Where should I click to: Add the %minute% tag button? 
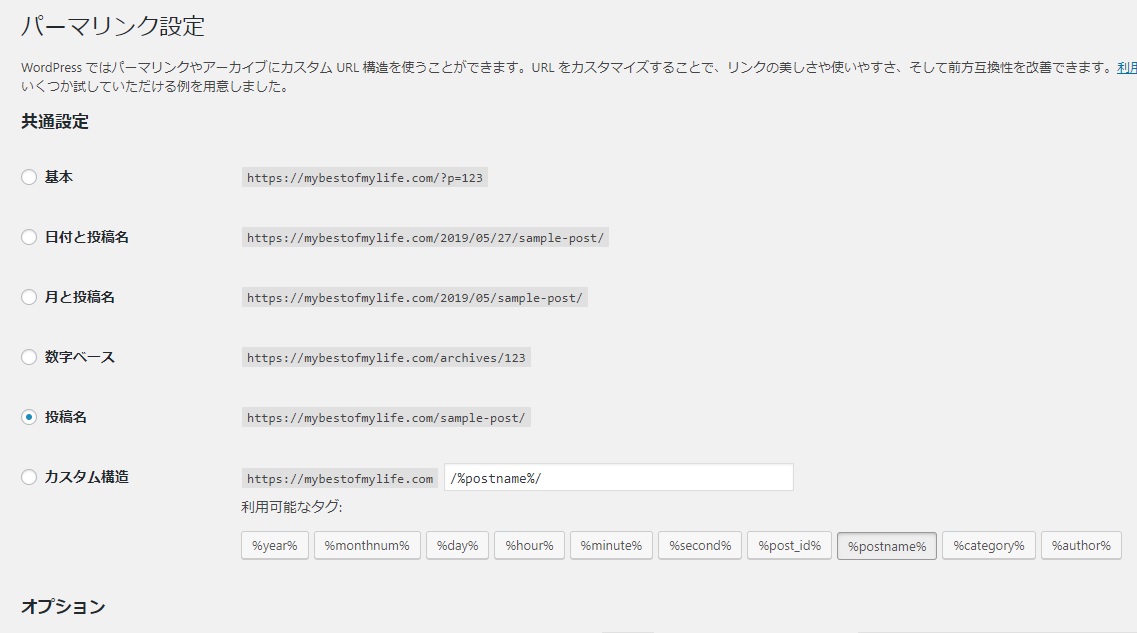pos(611,545)
